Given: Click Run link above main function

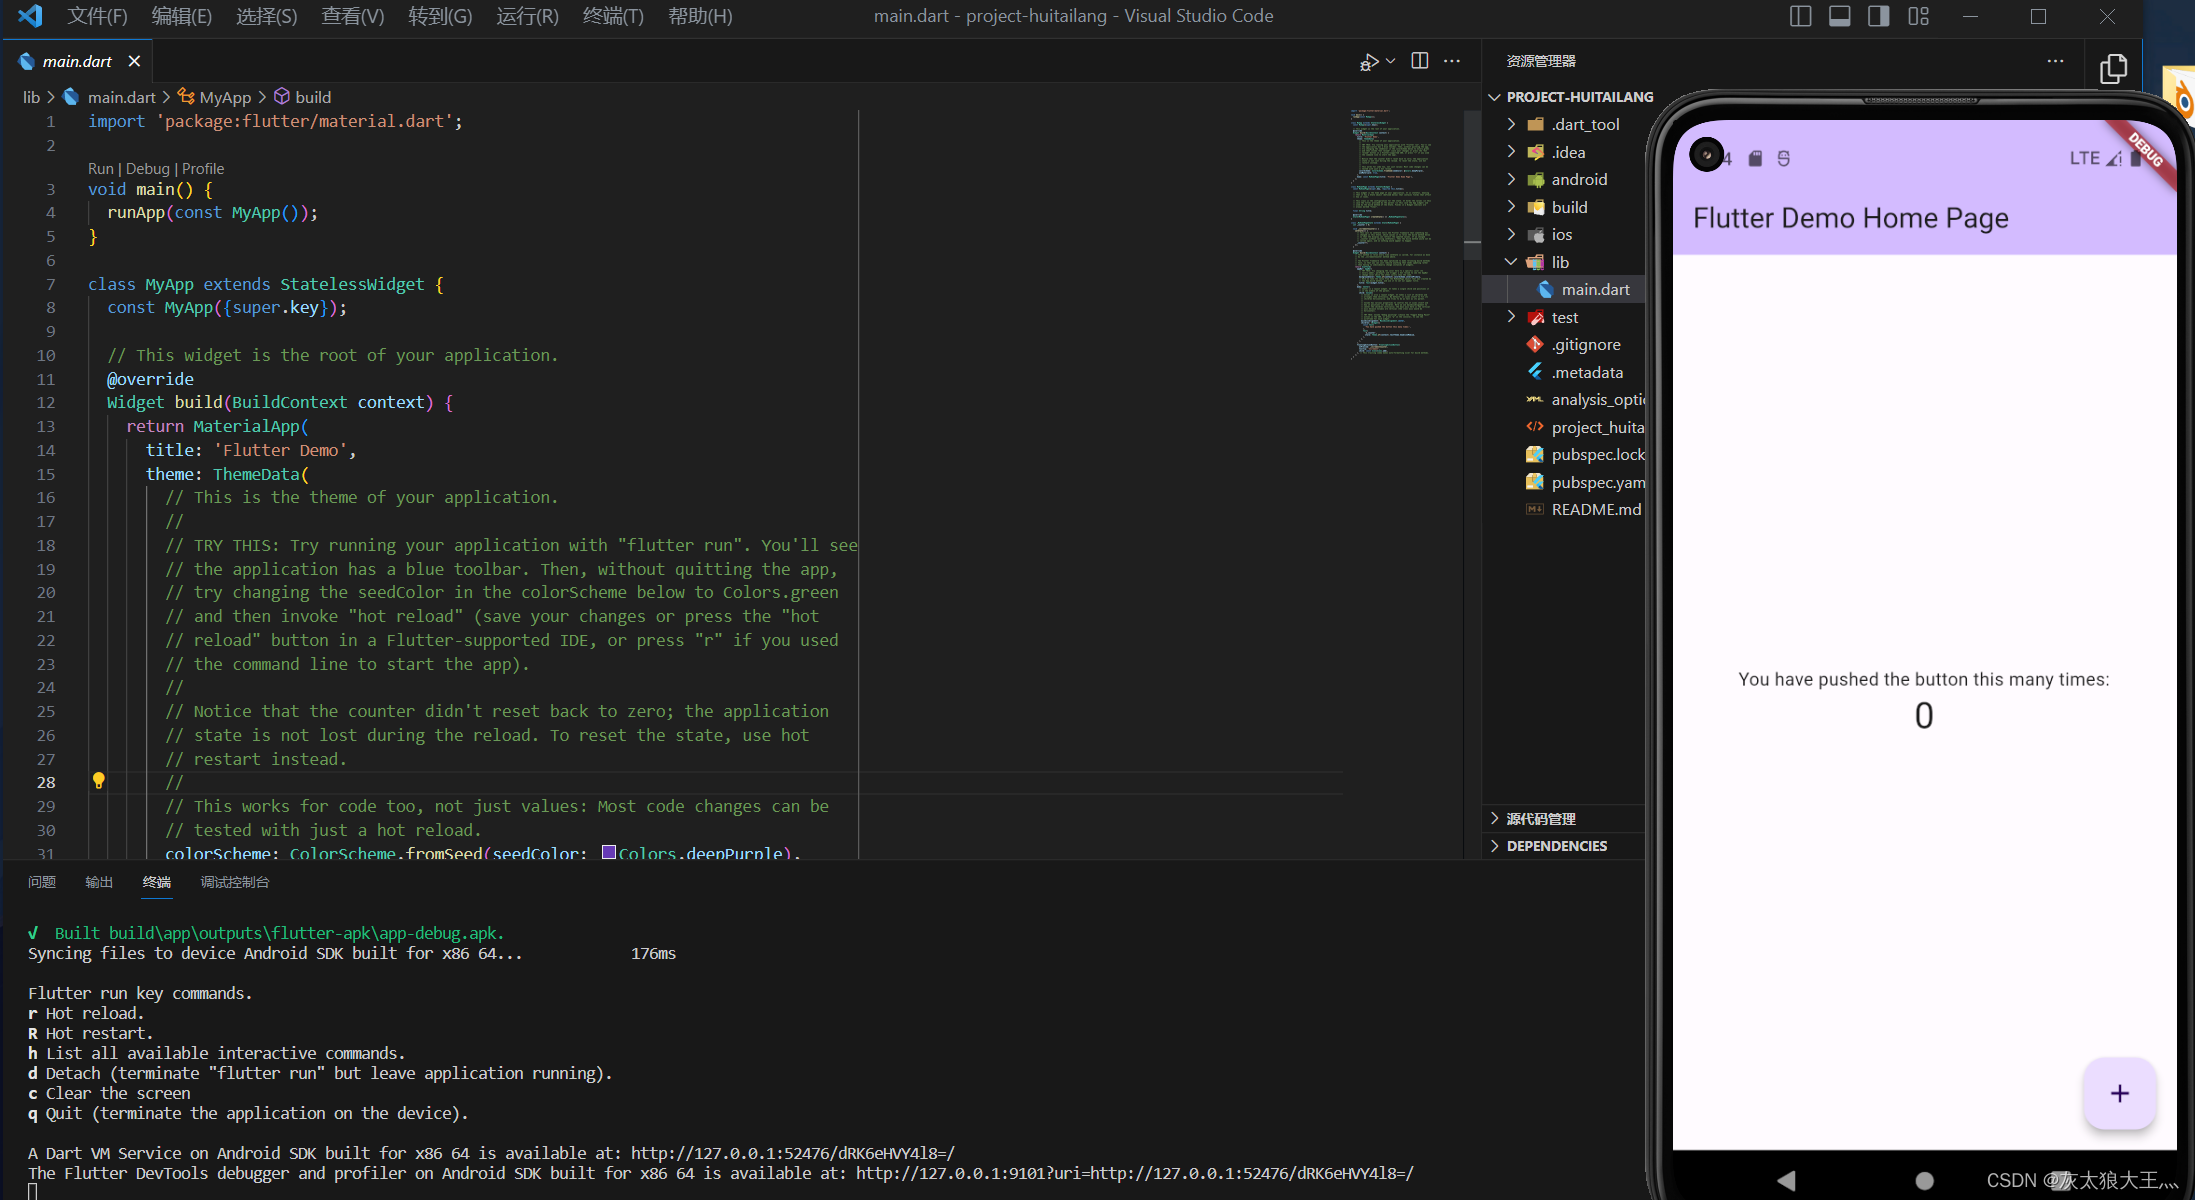Looking at the screenshot, I should (x=99, y=167).
